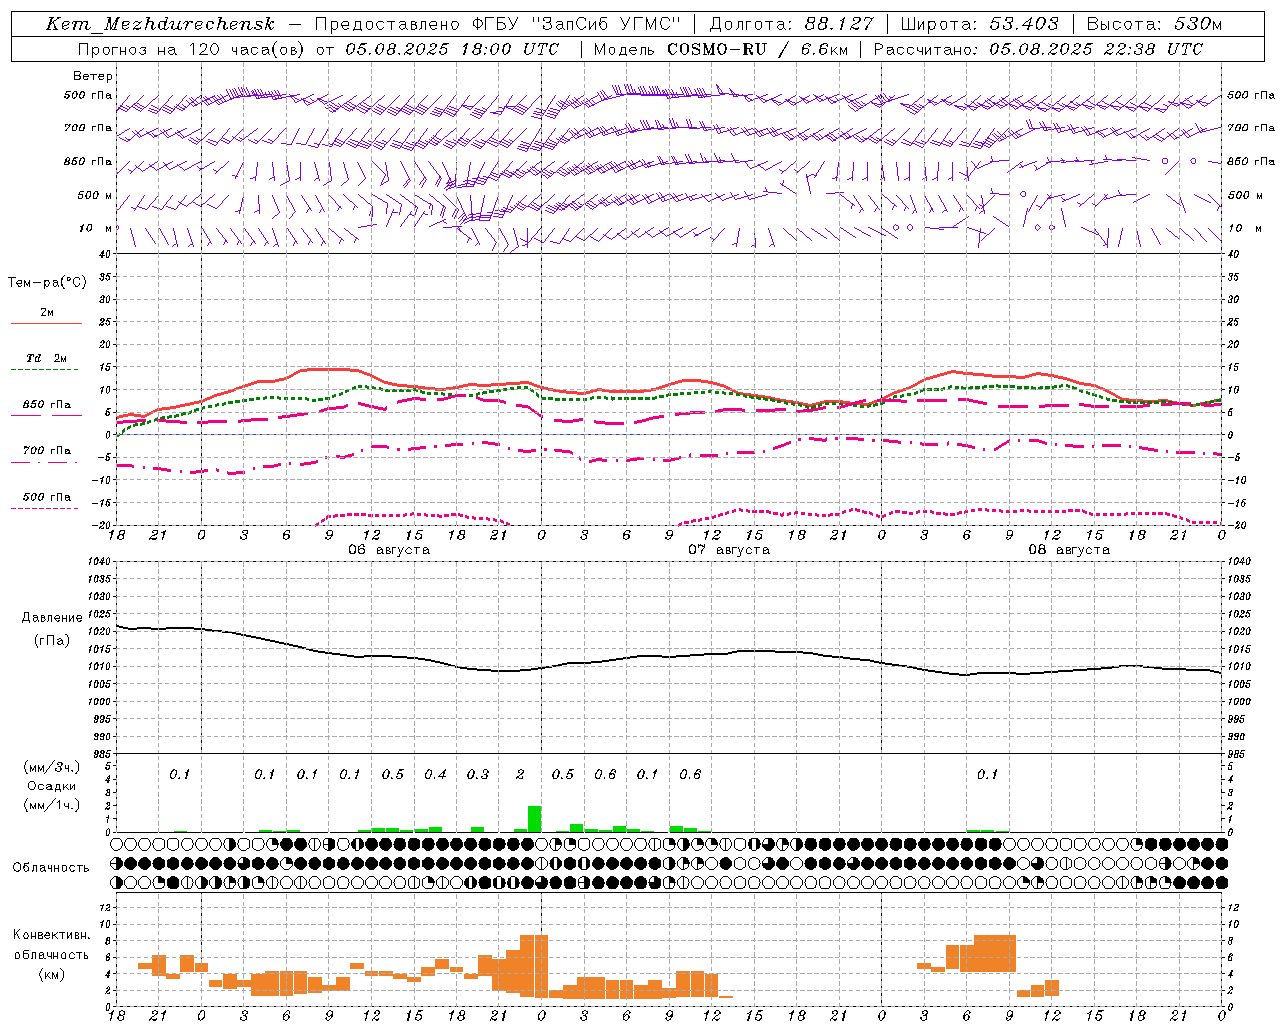Click the 10 м wind level label on the left
This screenshot has width=1280, height=1024.
96,229
